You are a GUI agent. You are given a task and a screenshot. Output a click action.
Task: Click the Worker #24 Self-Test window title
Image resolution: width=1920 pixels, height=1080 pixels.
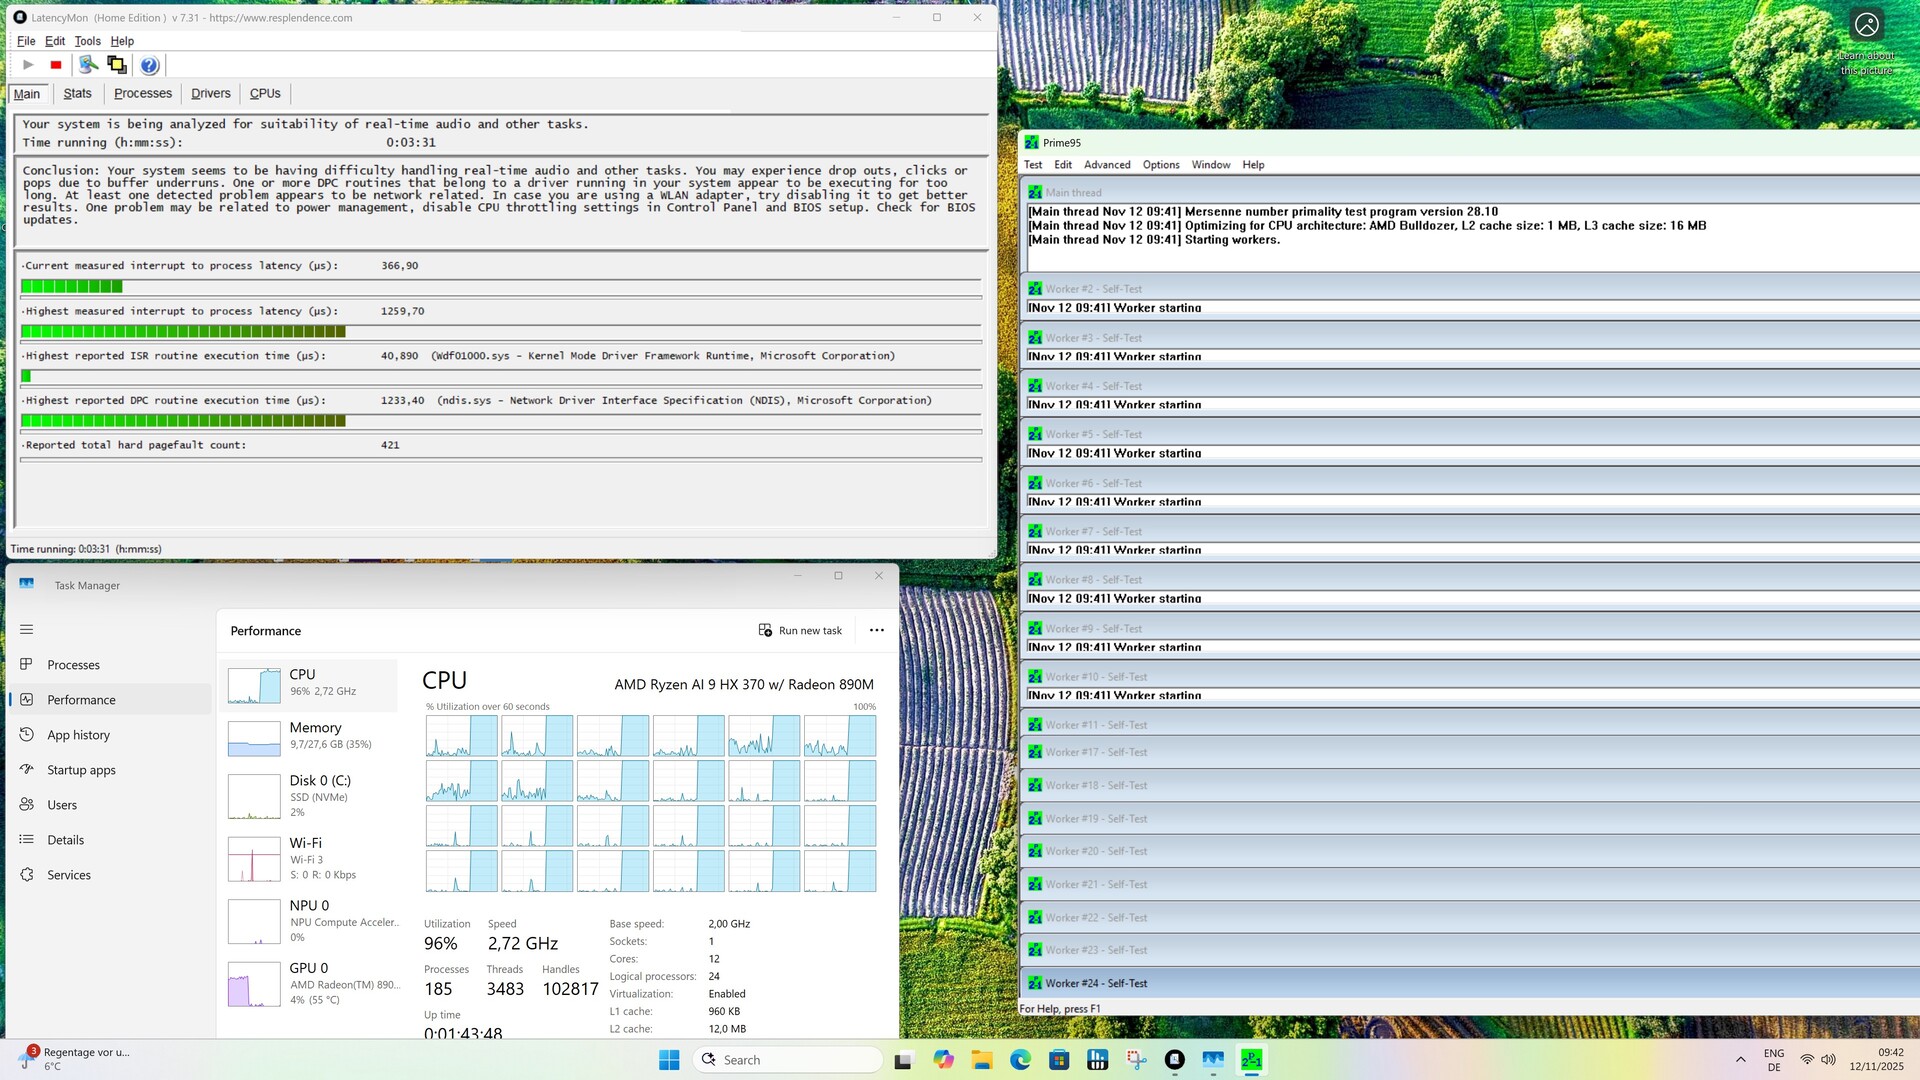click(1096, 984)
